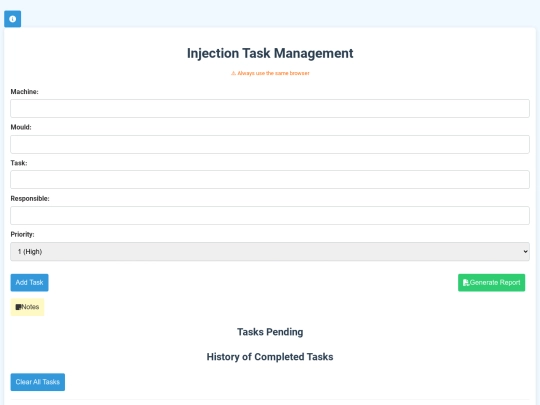Select the Task input box
The image size is (540, 405).
pyautogui.click(x=270, y=180)
